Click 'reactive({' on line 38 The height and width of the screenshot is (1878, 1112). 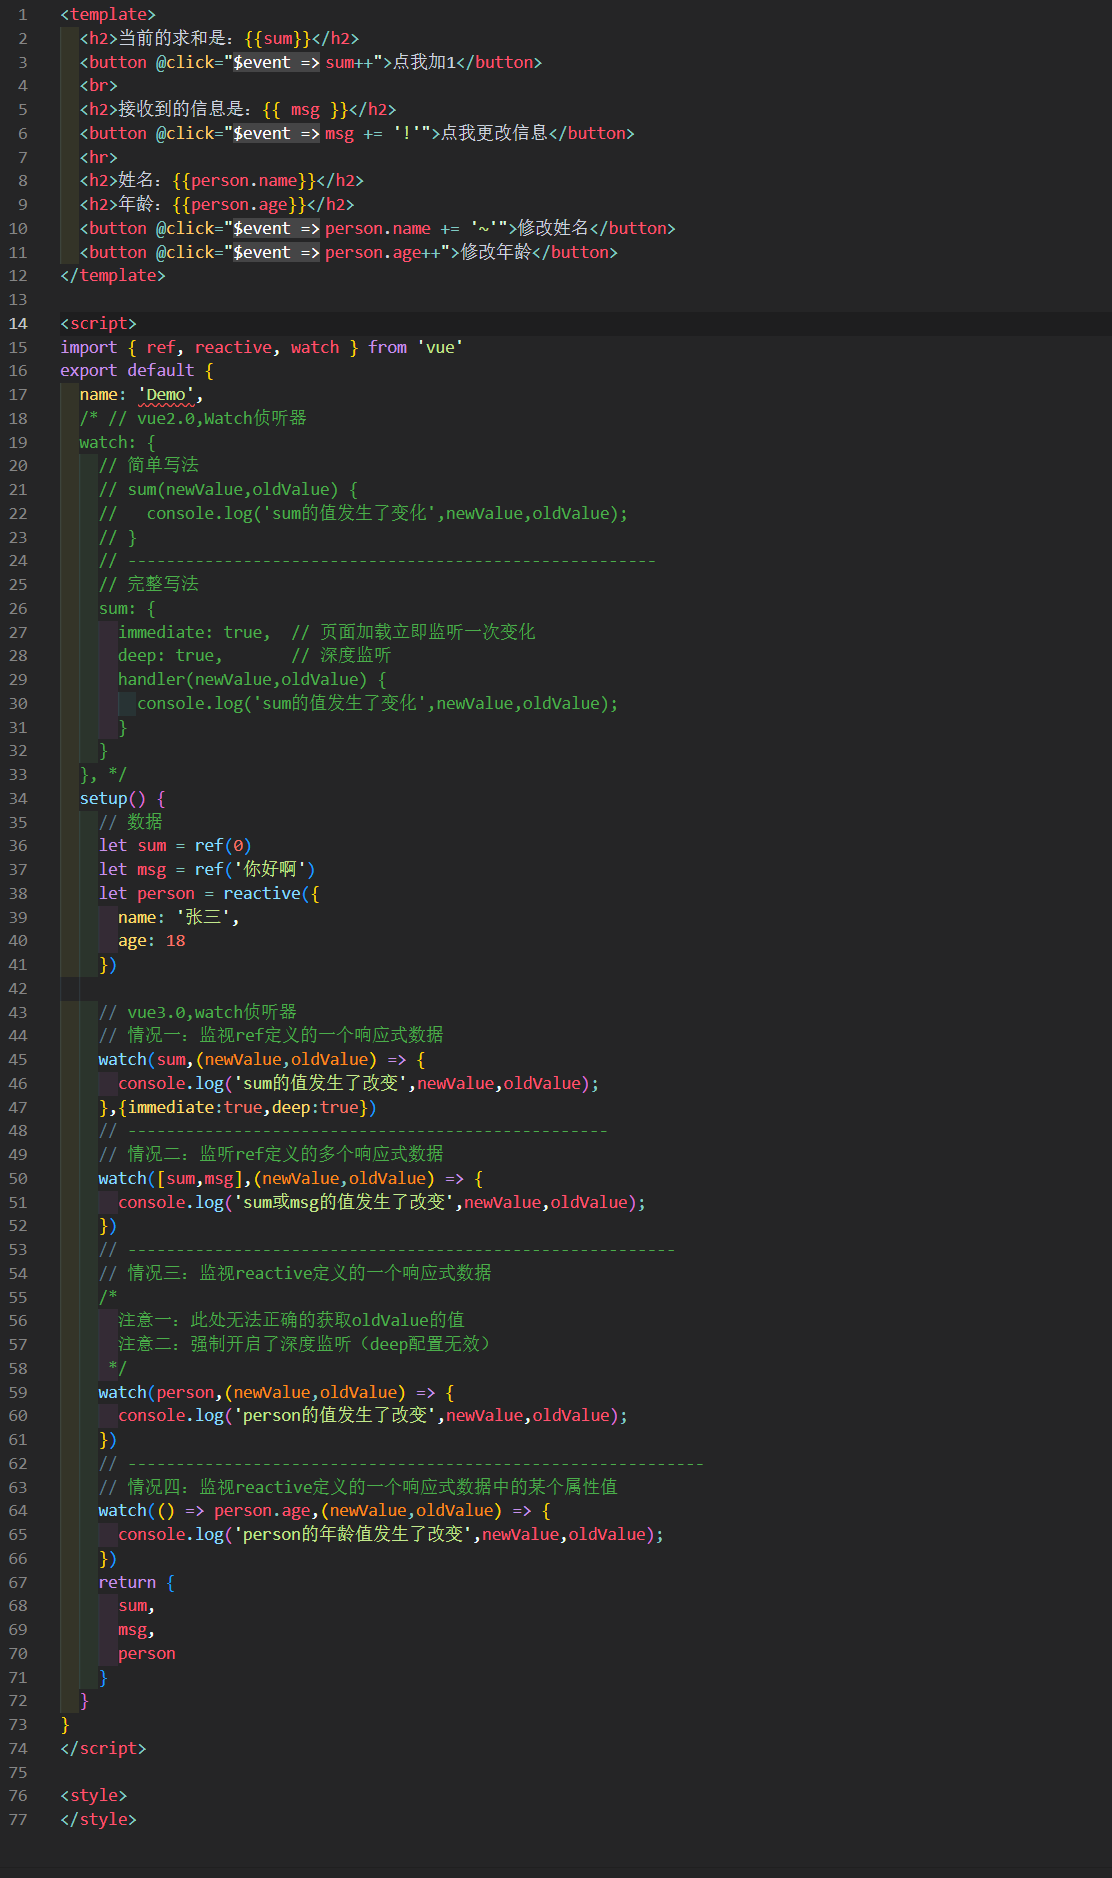pos(271,893)
